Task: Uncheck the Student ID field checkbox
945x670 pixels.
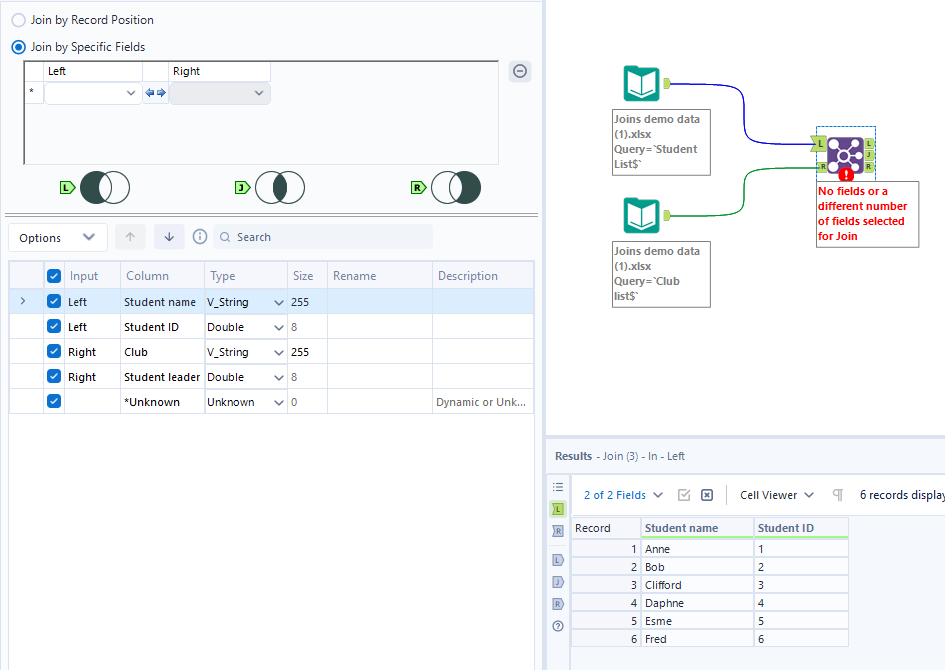Action: point(54,327)
